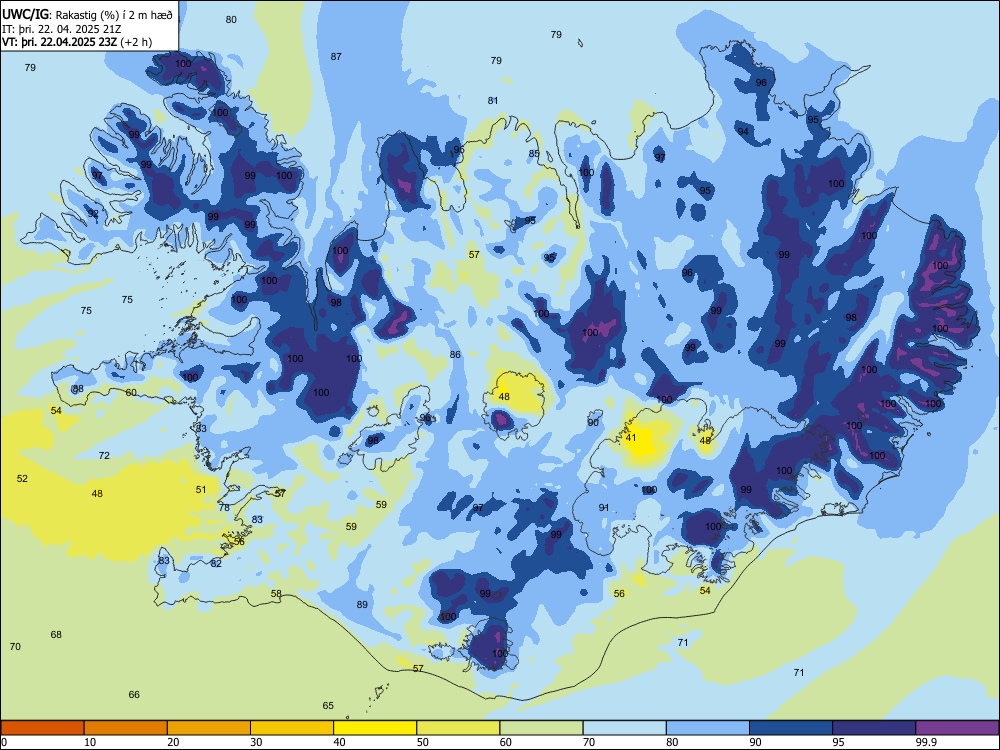Image resolution: width=1000 pixels, height=750 pixels.
Task: Click the humidity value '88' on the western peninsula
Action: coord(78,388)
